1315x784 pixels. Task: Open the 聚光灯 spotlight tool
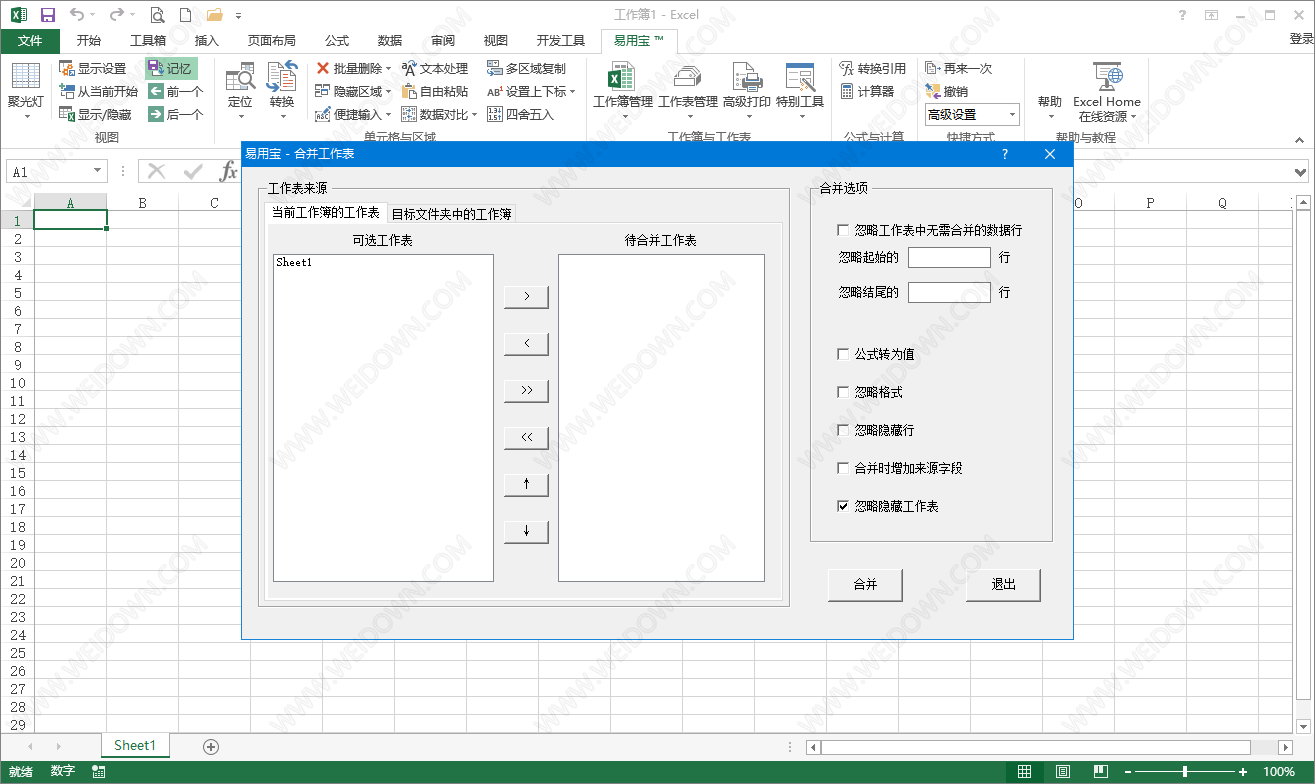click(x=26, y=90)
